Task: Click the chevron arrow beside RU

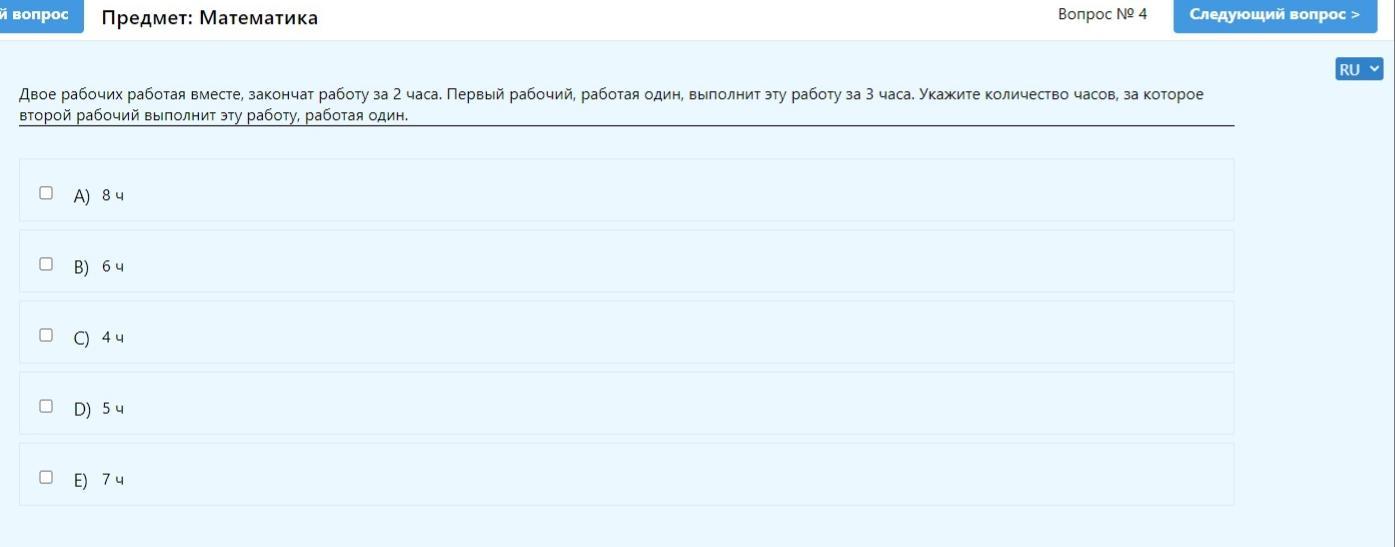Action: [1374, 69]
